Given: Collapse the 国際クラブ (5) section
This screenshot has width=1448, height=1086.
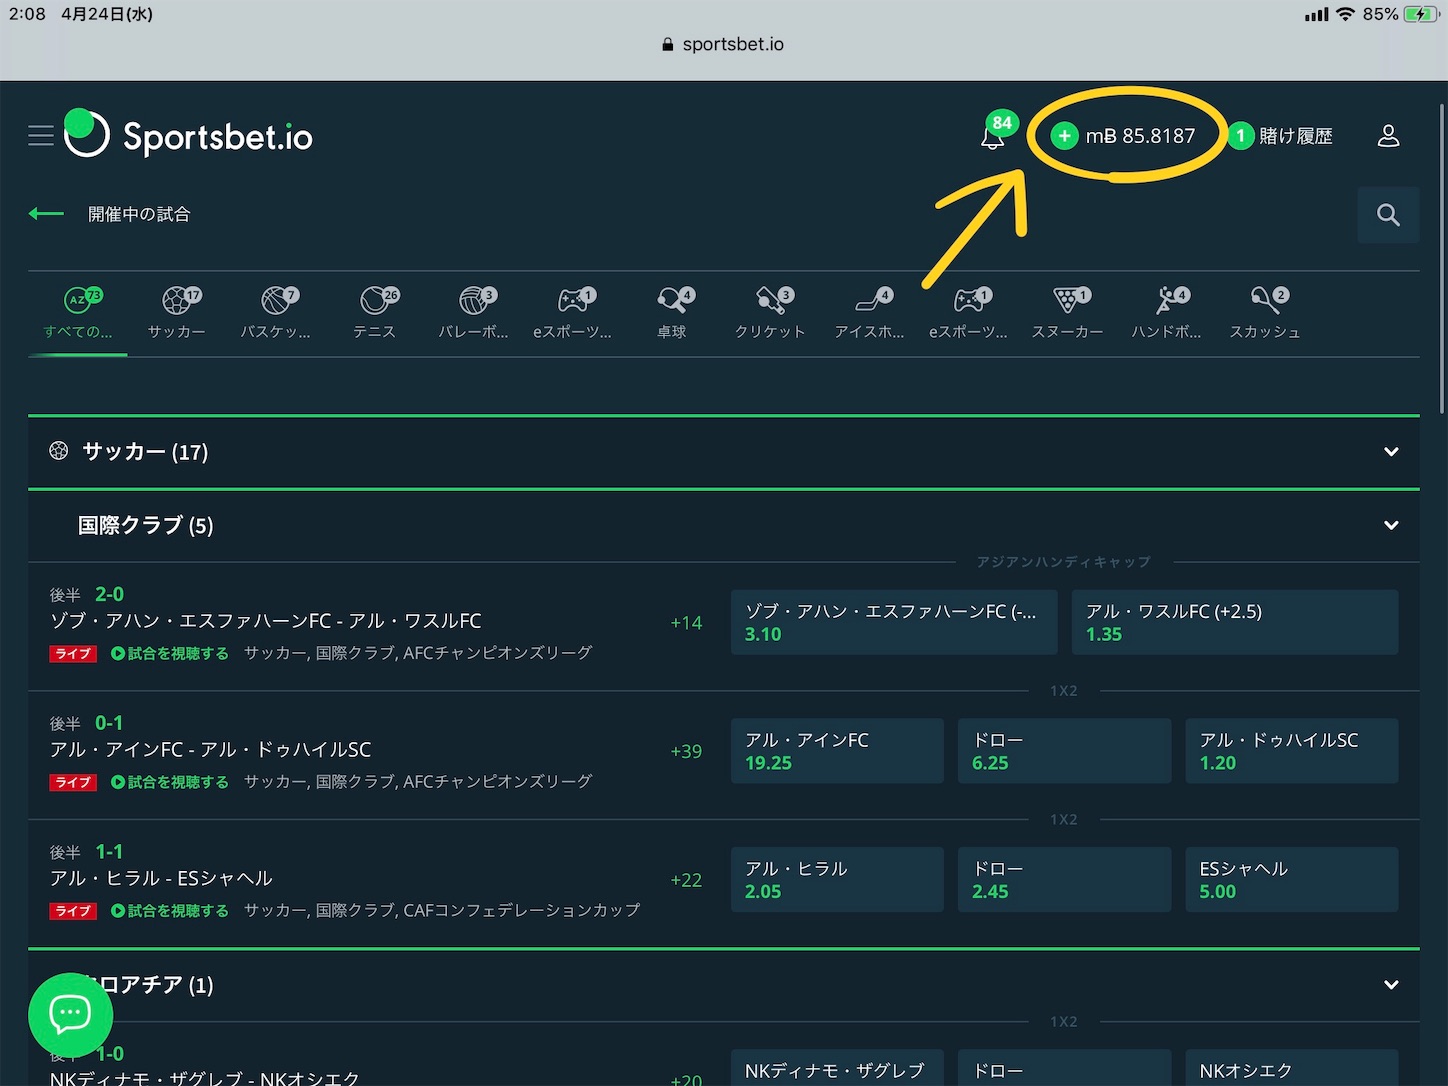Looking at the screenshot, I should [x=1391, y=526].
